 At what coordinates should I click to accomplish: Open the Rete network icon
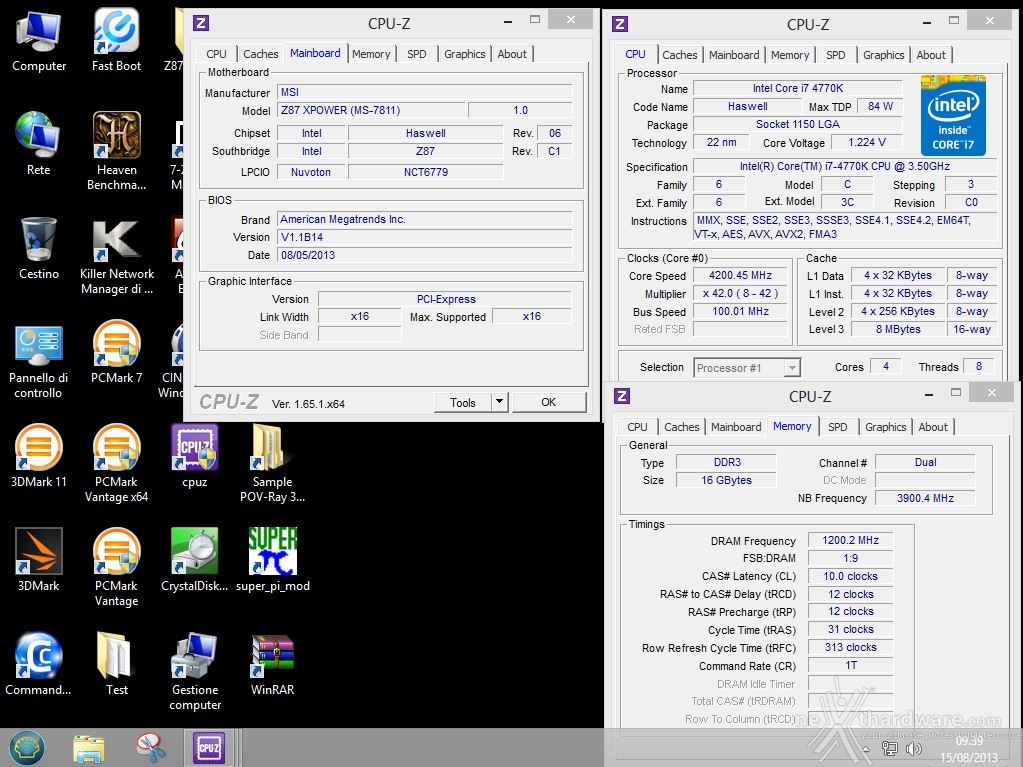pyautogui.click(x=38, y=145)
